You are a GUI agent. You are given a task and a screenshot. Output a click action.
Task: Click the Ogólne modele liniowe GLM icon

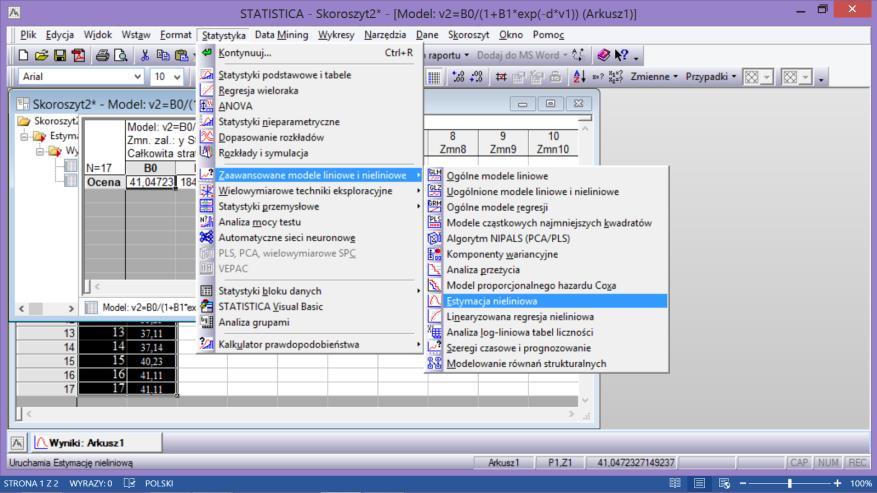click(435, 175)
